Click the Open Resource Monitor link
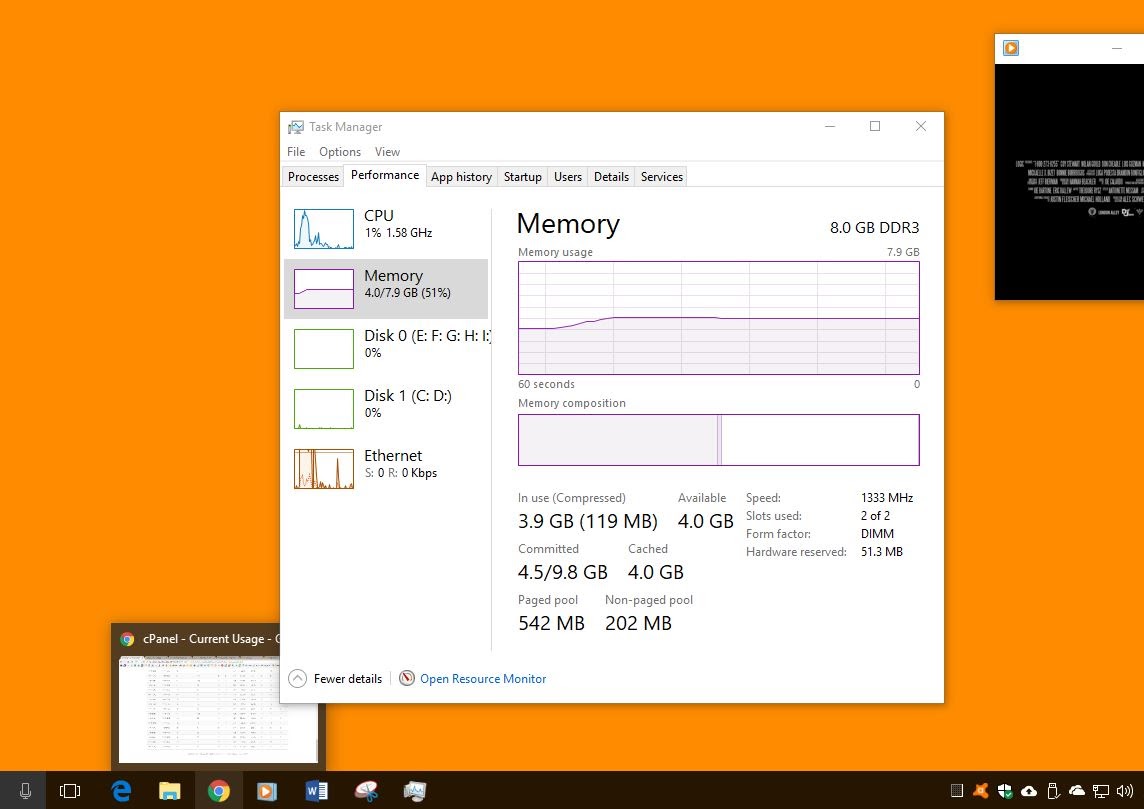The width and height of the screenshot is (1144, 809). coord(483,679)
